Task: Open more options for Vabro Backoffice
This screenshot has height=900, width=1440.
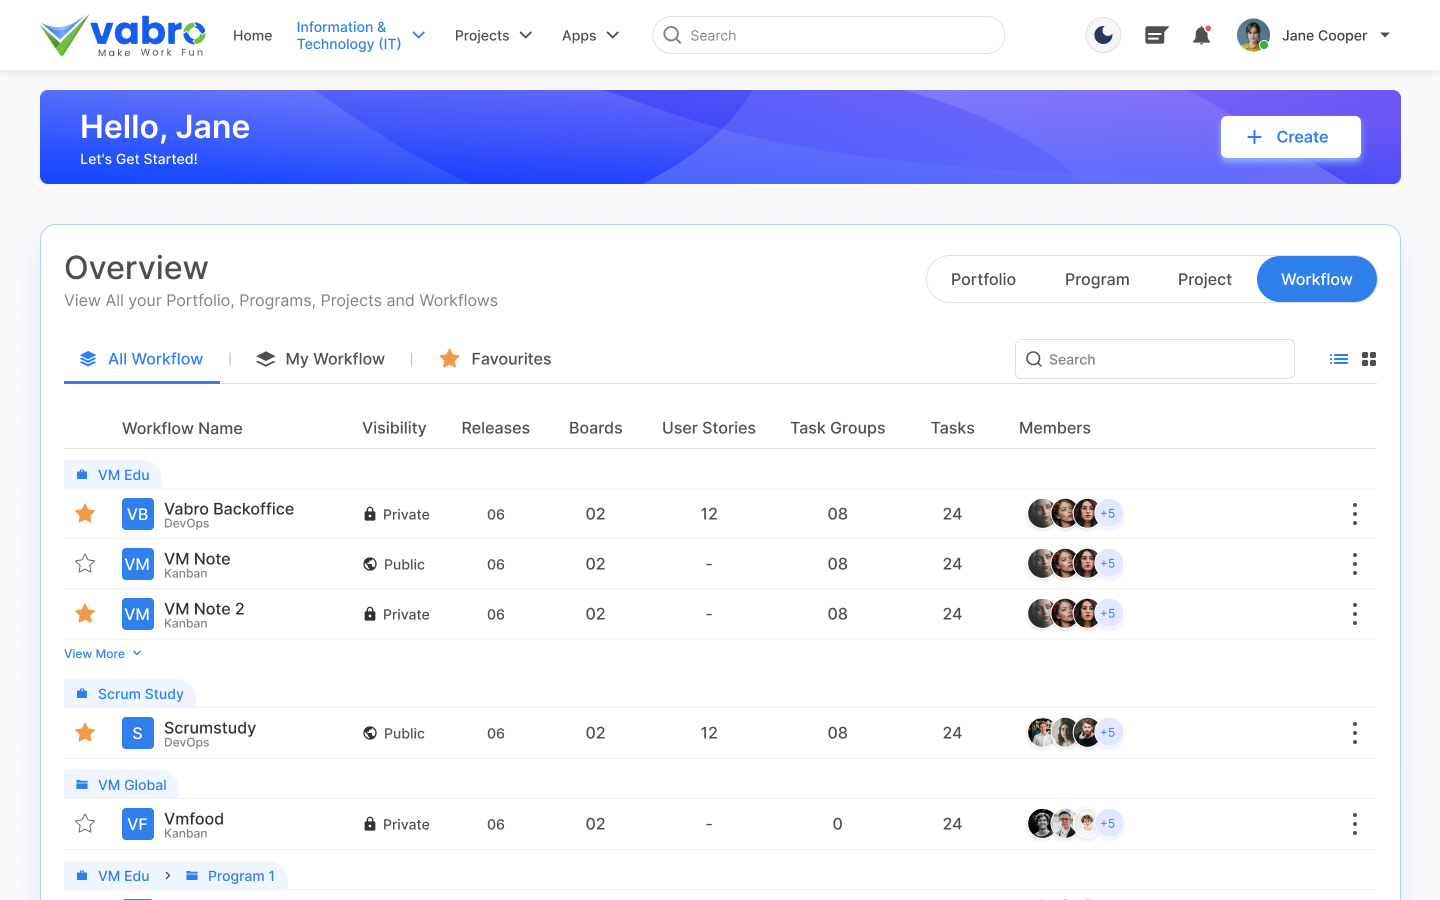Action: click(1355, 514)
